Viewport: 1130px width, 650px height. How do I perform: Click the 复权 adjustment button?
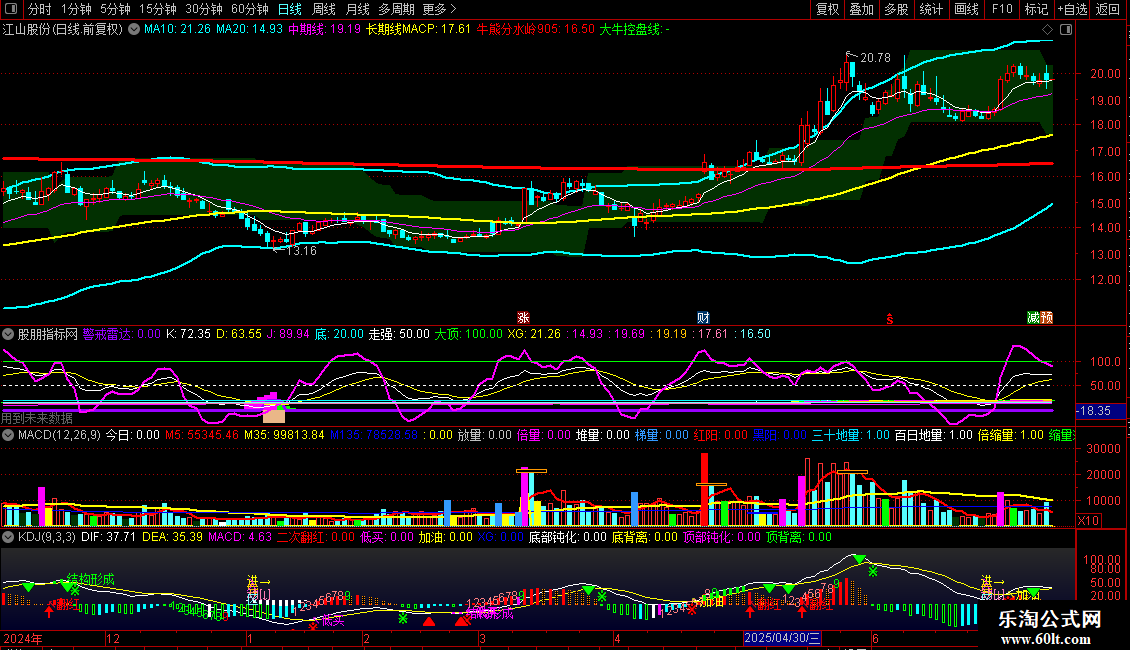point(827,9)
